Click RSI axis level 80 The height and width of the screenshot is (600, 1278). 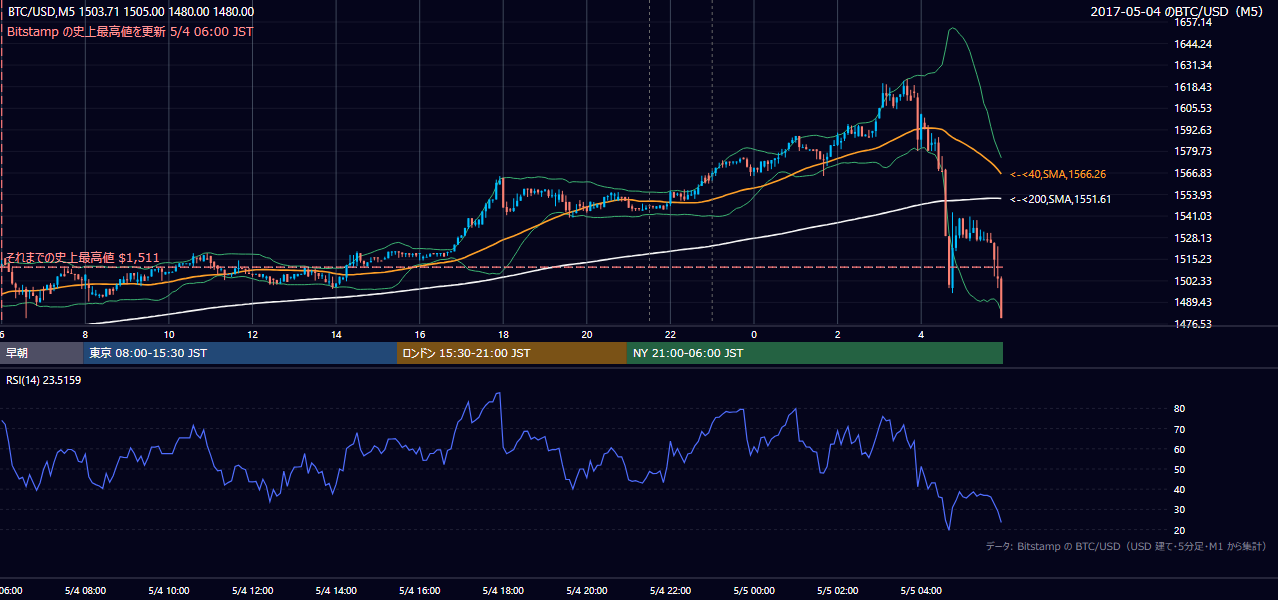point(1179,409)
